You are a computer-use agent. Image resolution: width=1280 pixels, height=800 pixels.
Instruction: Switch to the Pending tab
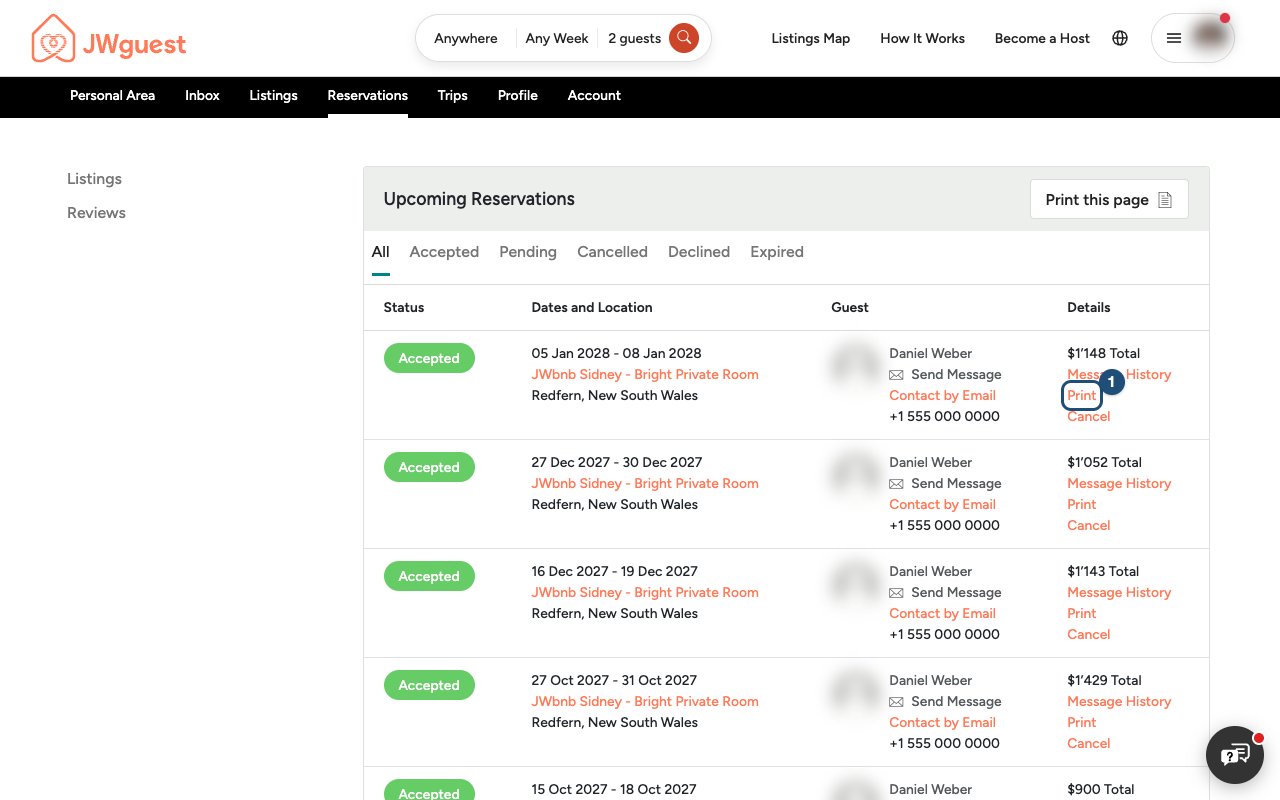coord(528,252)
